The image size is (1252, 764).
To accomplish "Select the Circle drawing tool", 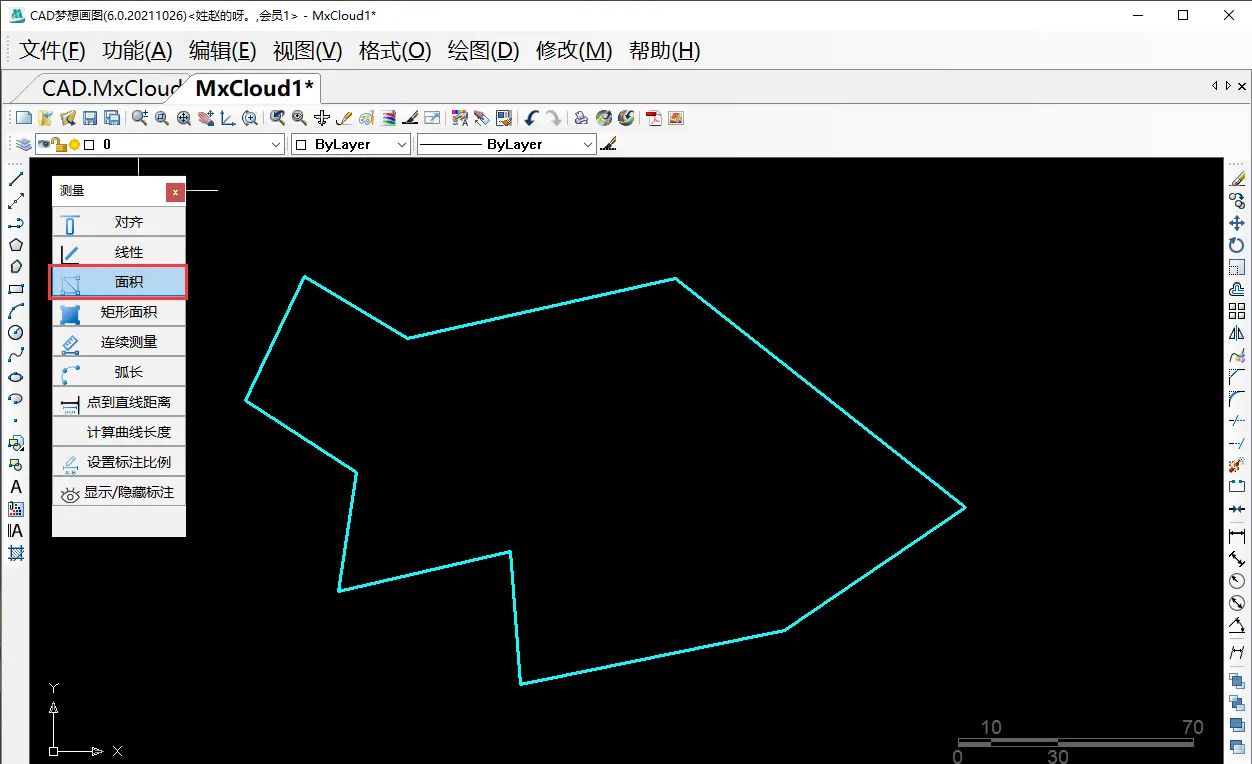I will [x=16, y=333].
